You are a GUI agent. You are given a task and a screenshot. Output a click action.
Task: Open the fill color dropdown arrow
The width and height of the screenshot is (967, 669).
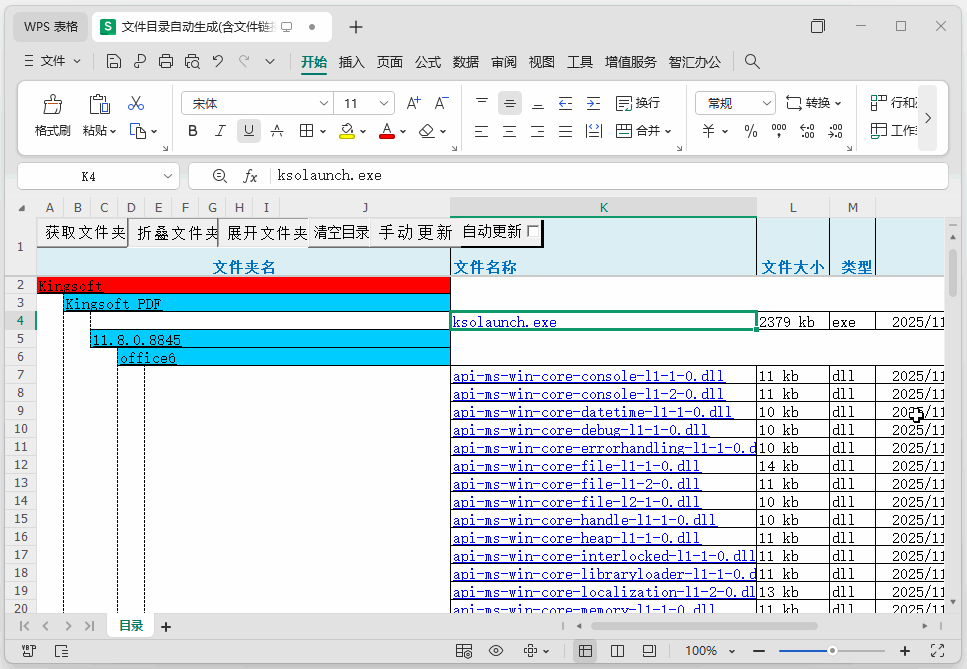(363, 131)
